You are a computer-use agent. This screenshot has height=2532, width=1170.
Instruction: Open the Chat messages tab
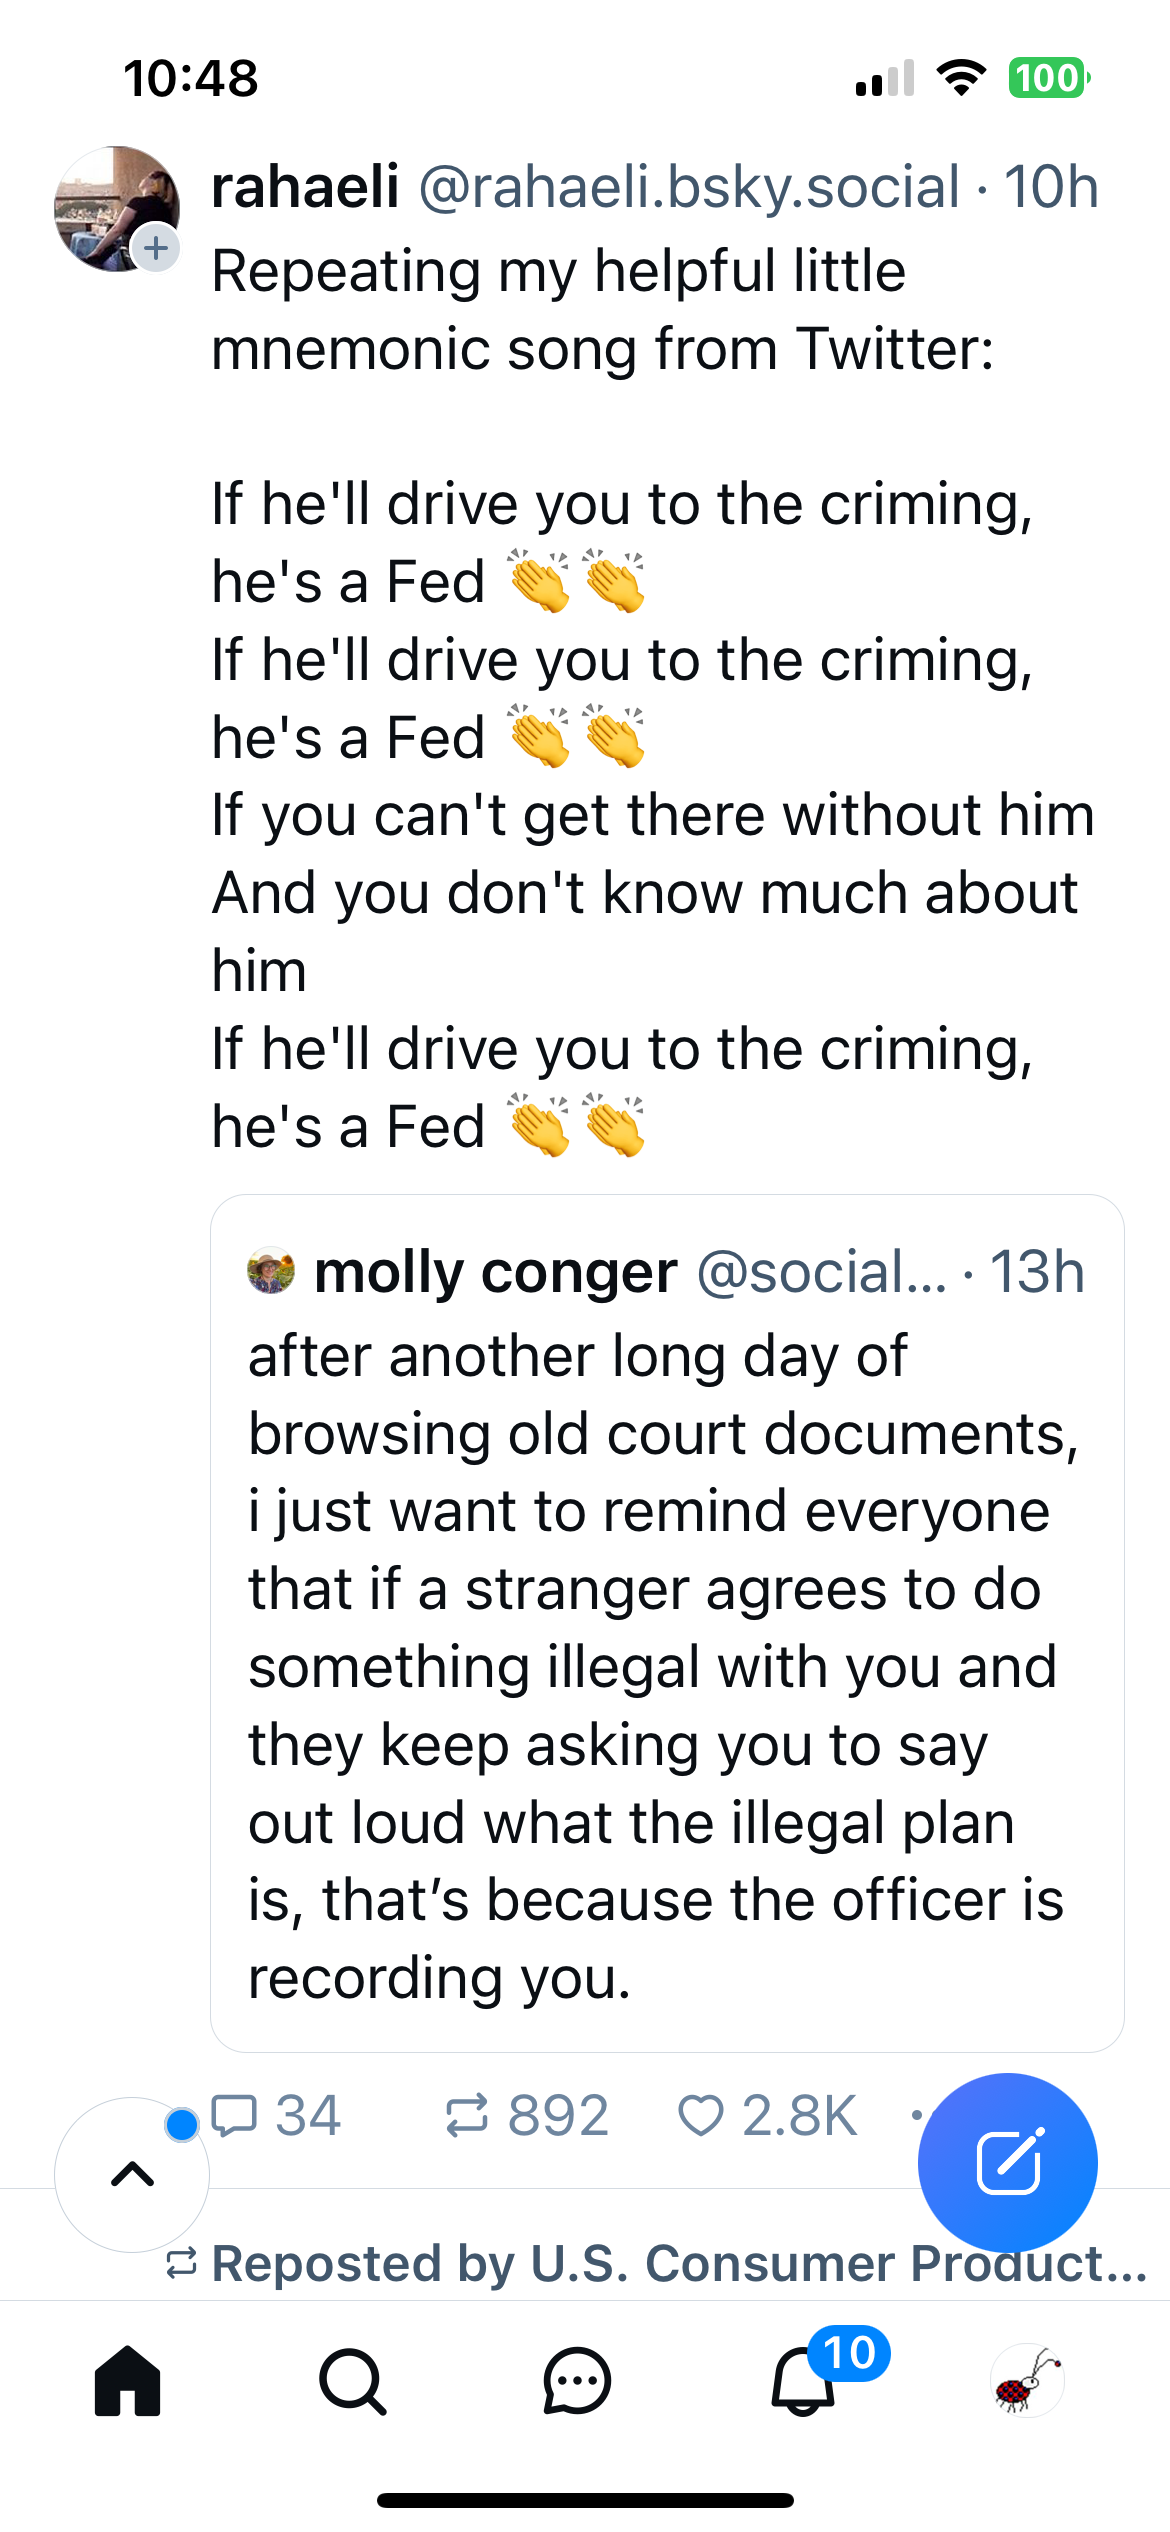(577, 2381)
